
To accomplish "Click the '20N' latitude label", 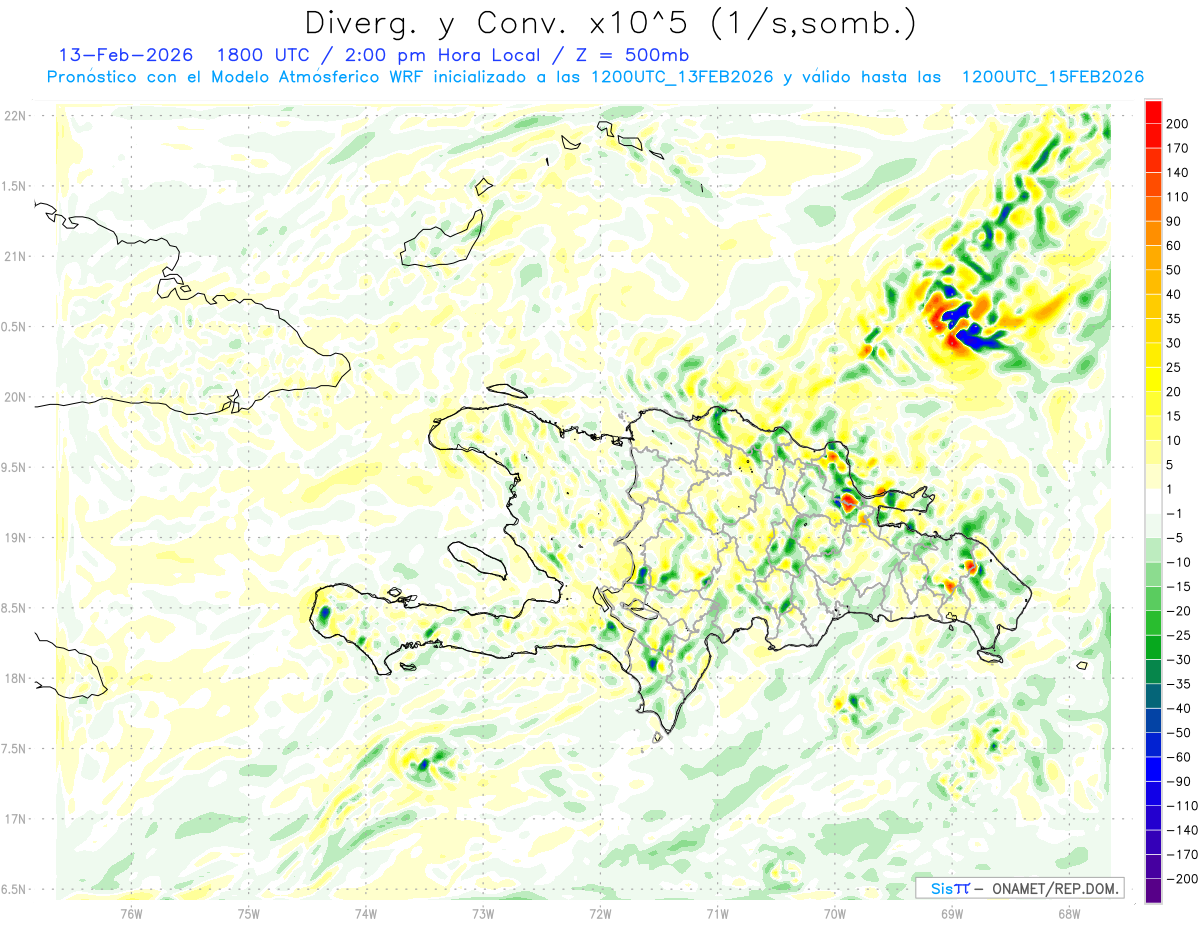I will point(14,397).
